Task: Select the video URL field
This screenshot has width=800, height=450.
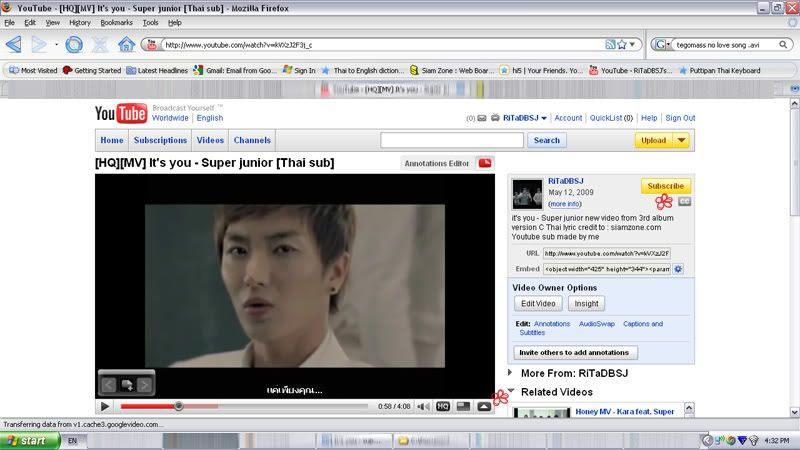Action: (x=606, y=254)
